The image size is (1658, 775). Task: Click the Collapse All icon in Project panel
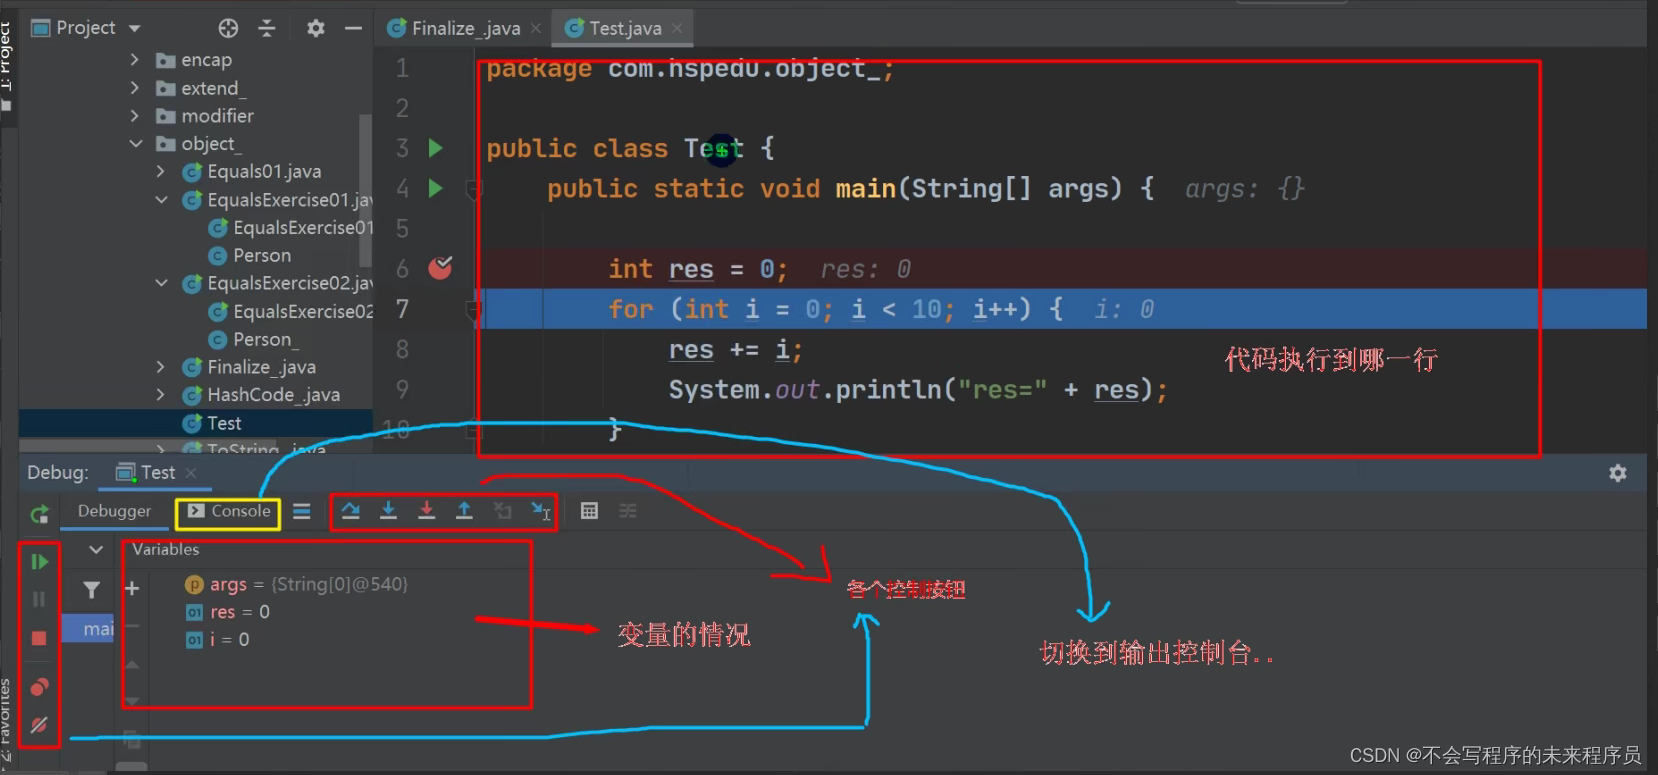[266, 28]
